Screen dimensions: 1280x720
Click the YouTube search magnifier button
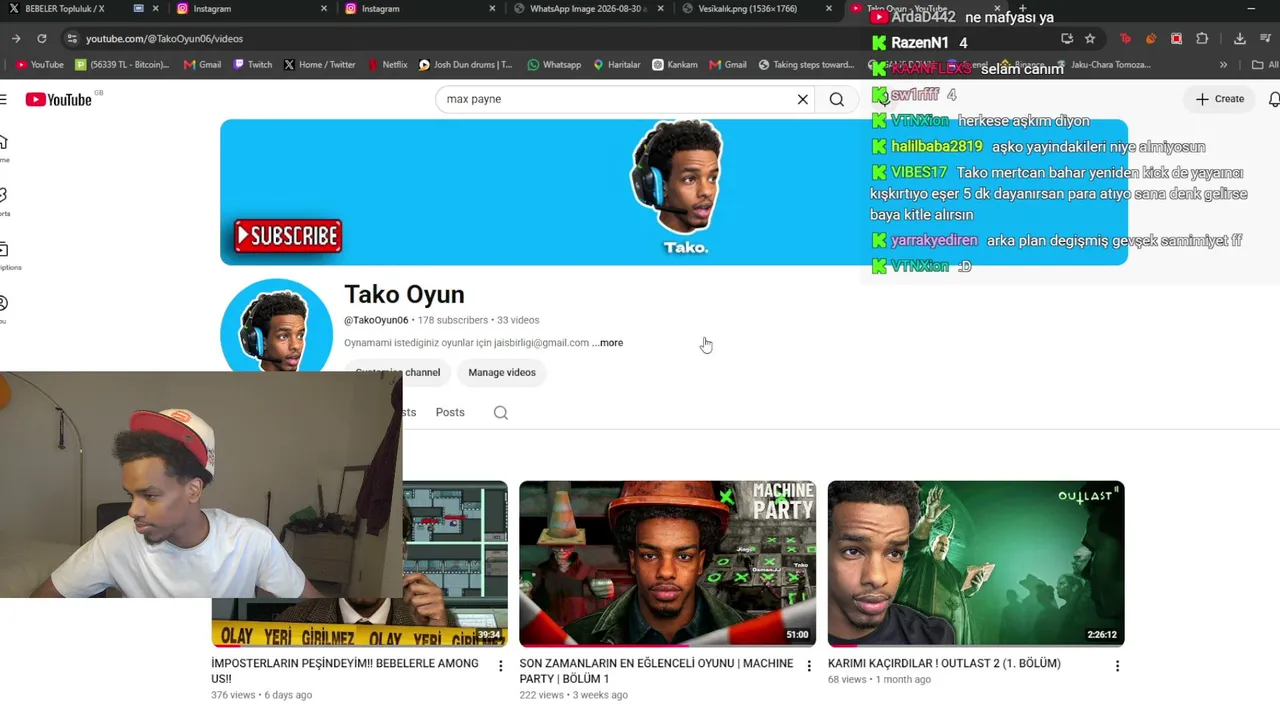tap(837, 99)
